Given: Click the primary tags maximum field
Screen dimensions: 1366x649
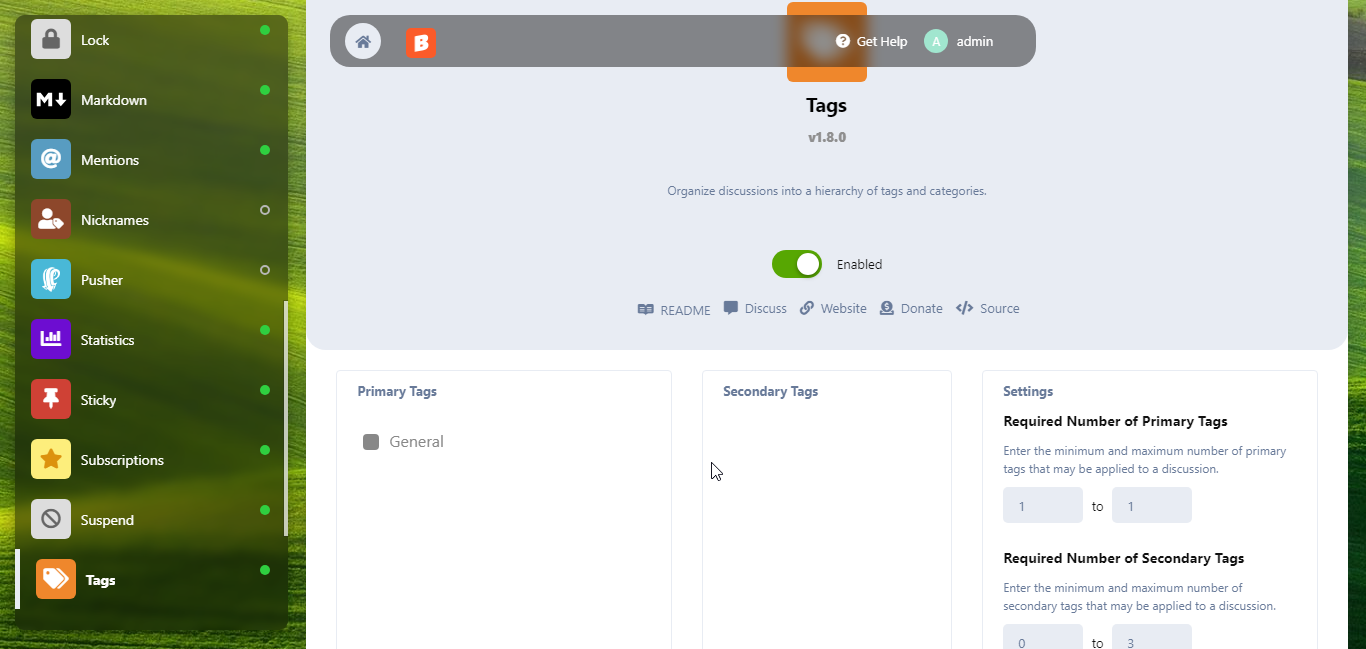Looking at the screenshot, I should 1152,505.
